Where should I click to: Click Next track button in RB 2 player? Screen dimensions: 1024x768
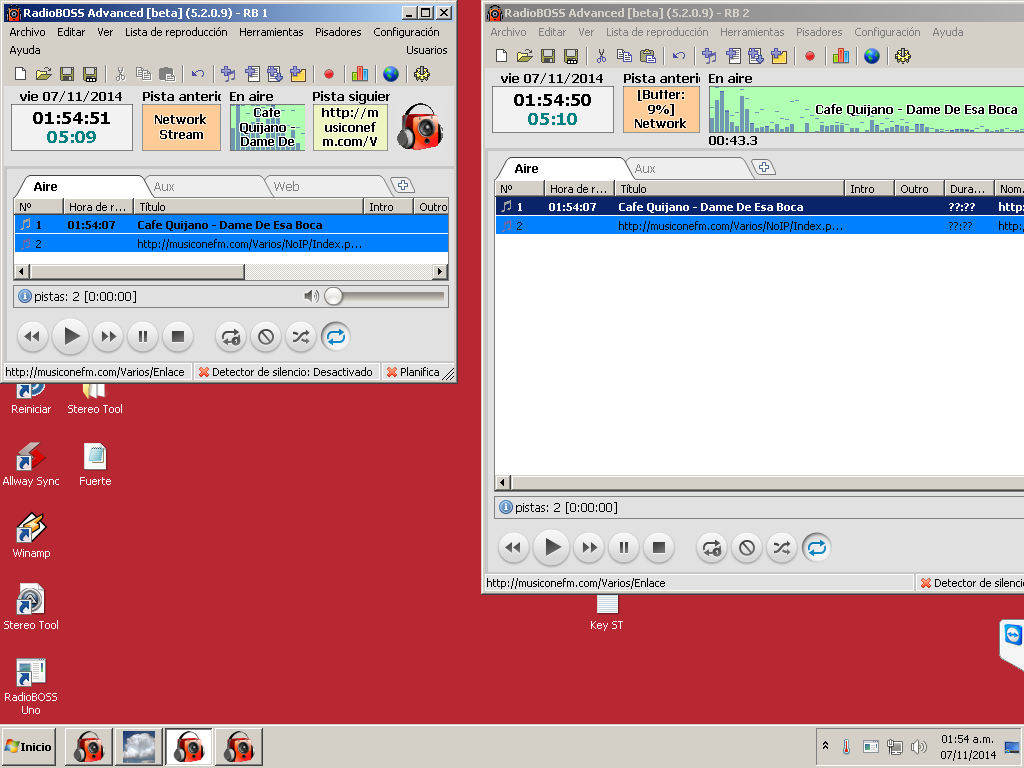pyautogui.click(x=589, y=548)
